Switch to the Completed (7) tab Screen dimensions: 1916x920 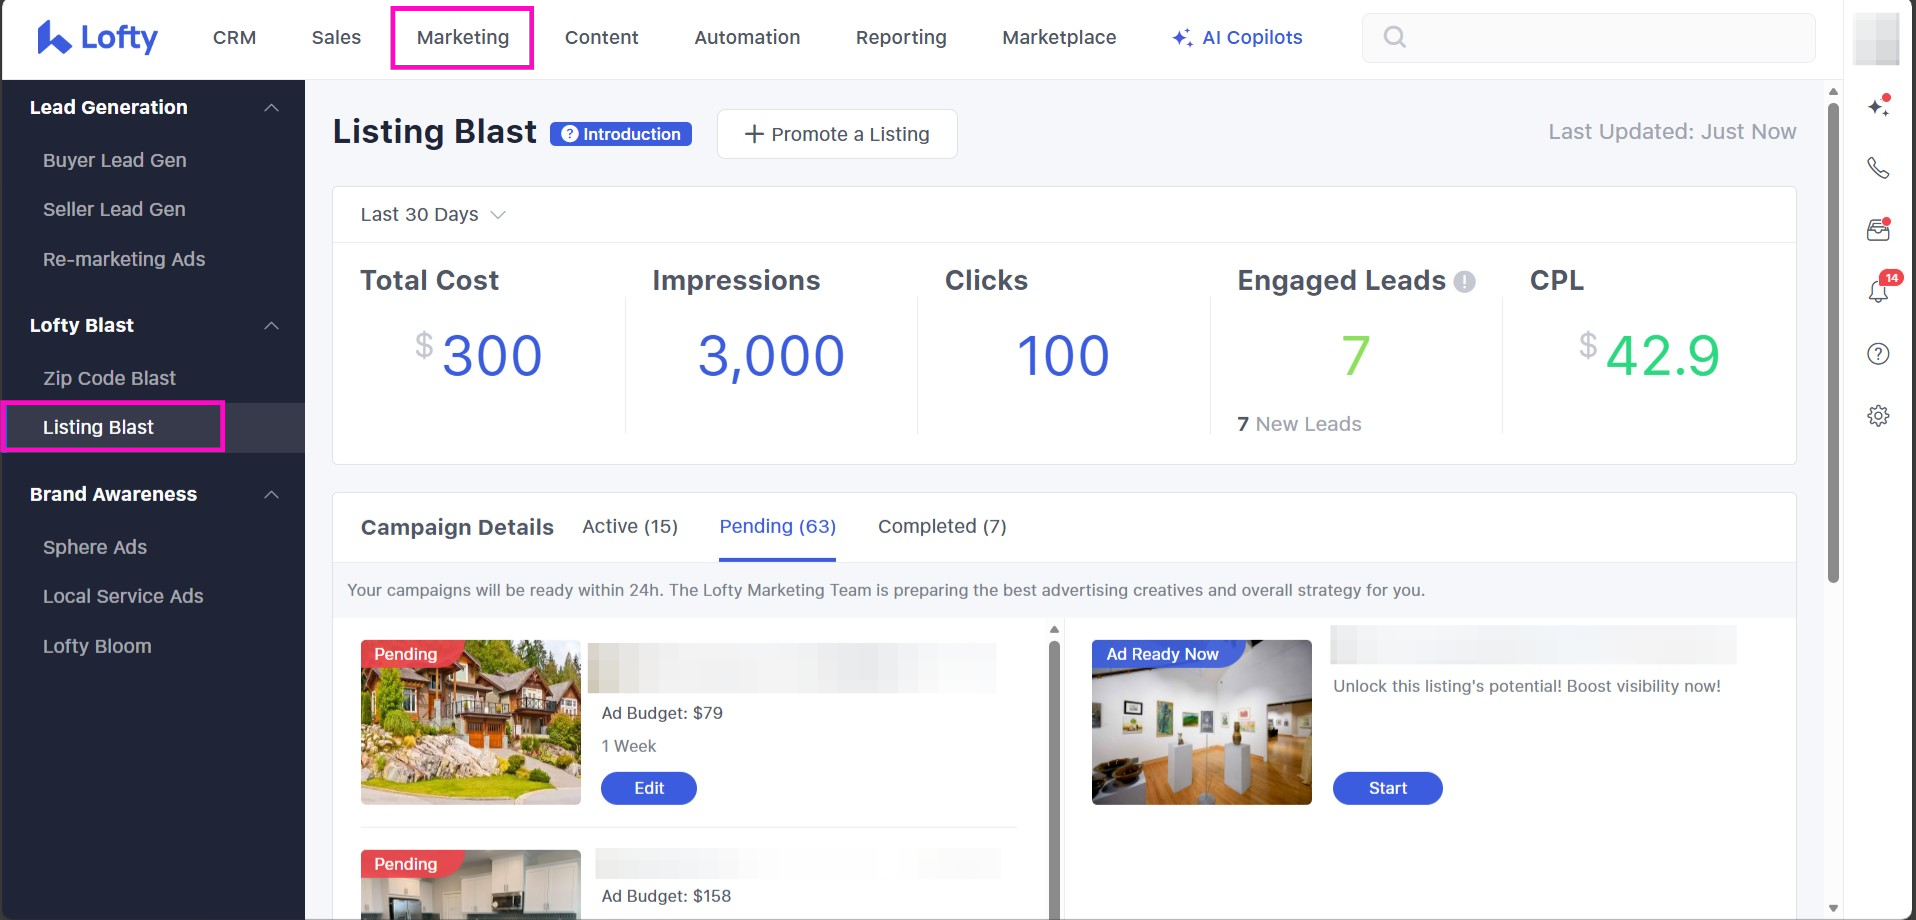[x=942, y=526]
